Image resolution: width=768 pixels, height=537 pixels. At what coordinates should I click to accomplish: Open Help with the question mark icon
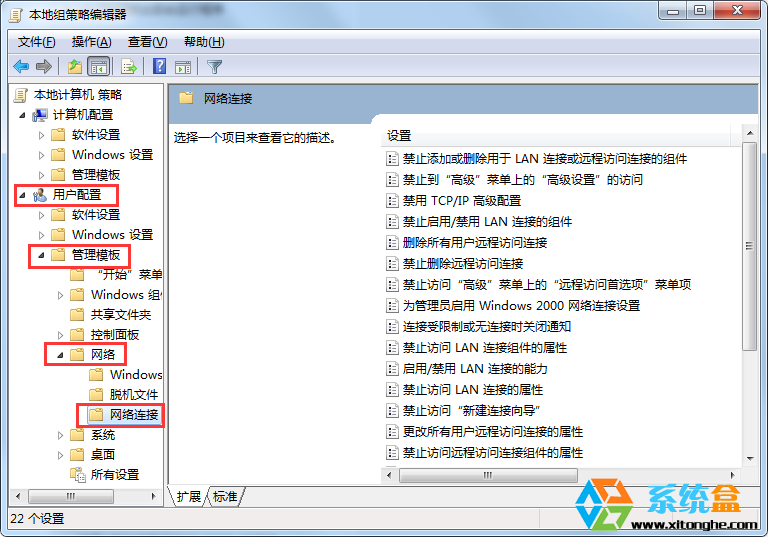[160, 66]
